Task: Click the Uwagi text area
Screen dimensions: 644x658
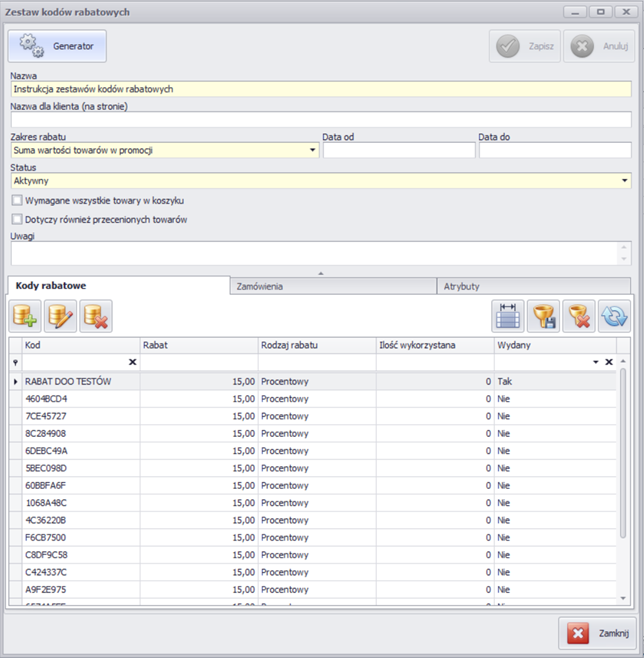Action: pos(315,253)
